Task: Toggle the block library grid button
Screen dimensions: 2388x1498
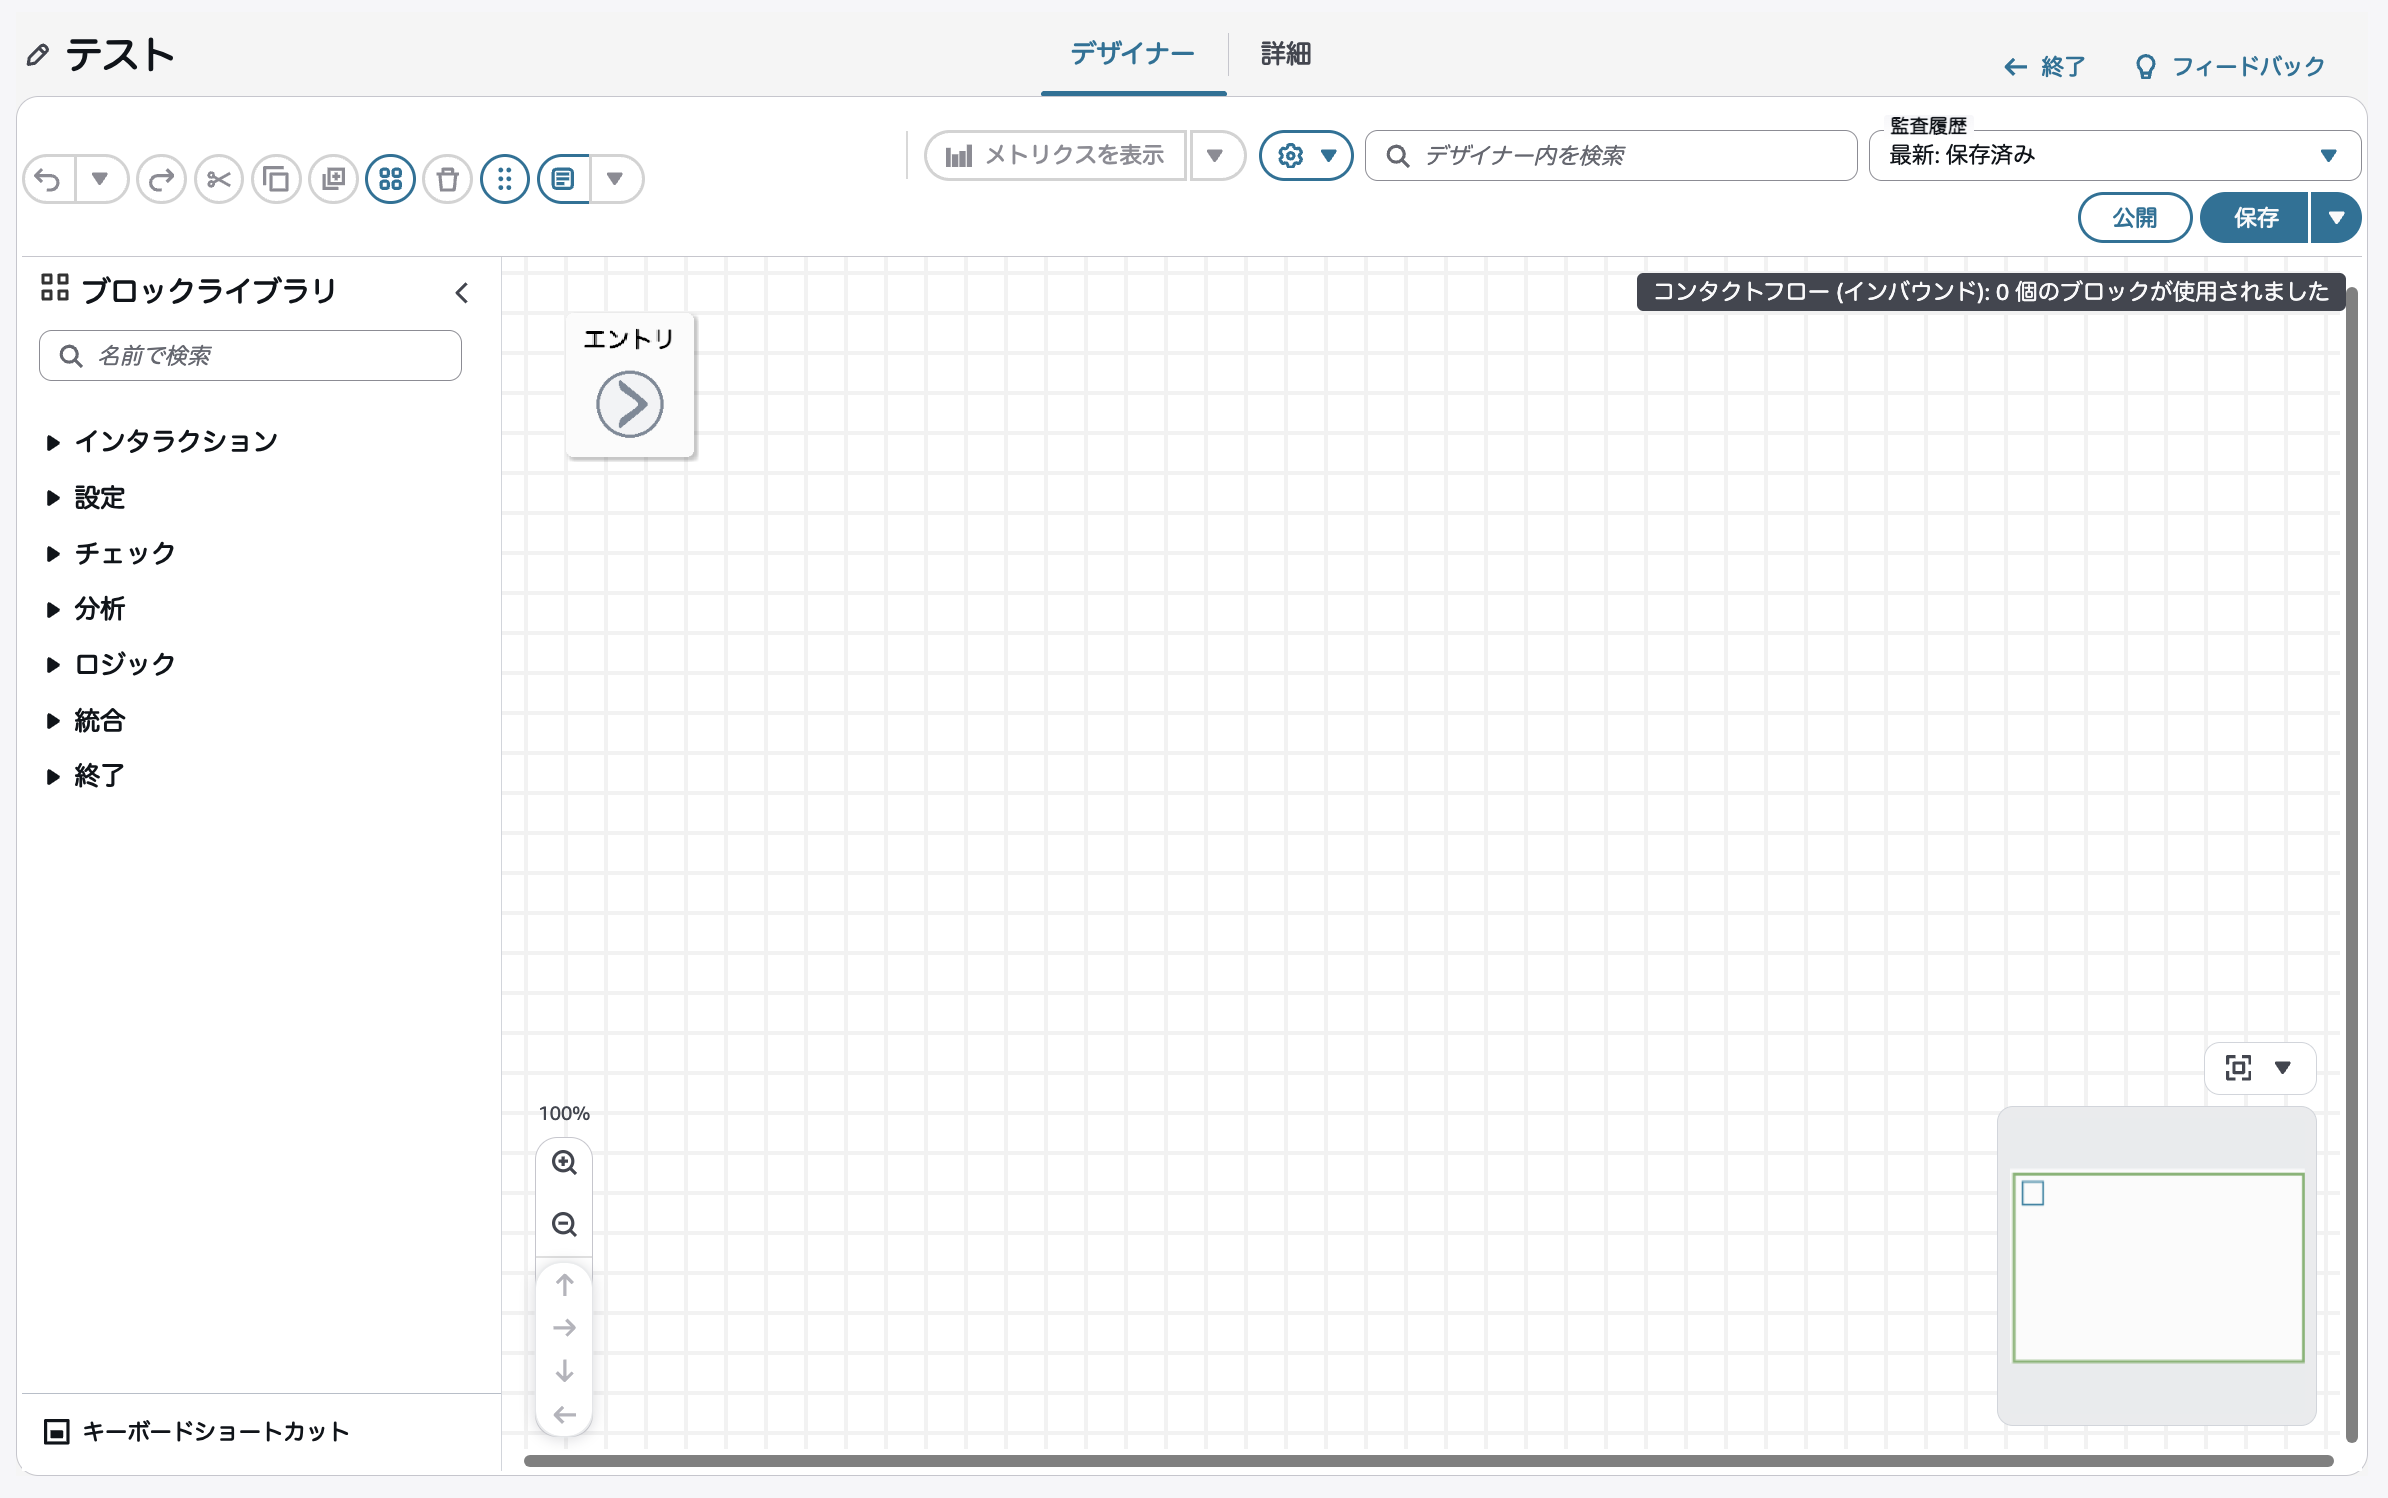Action: coord(390,180)
